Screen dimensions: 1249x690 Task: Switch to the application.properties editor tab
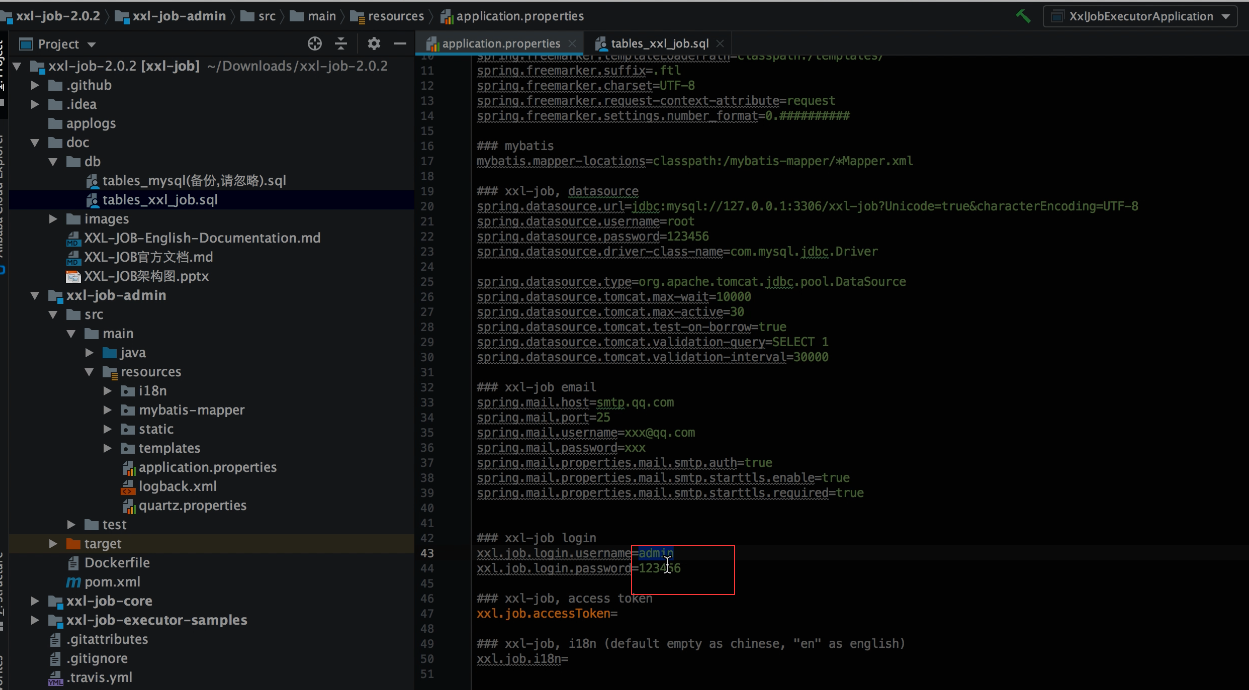500,44
